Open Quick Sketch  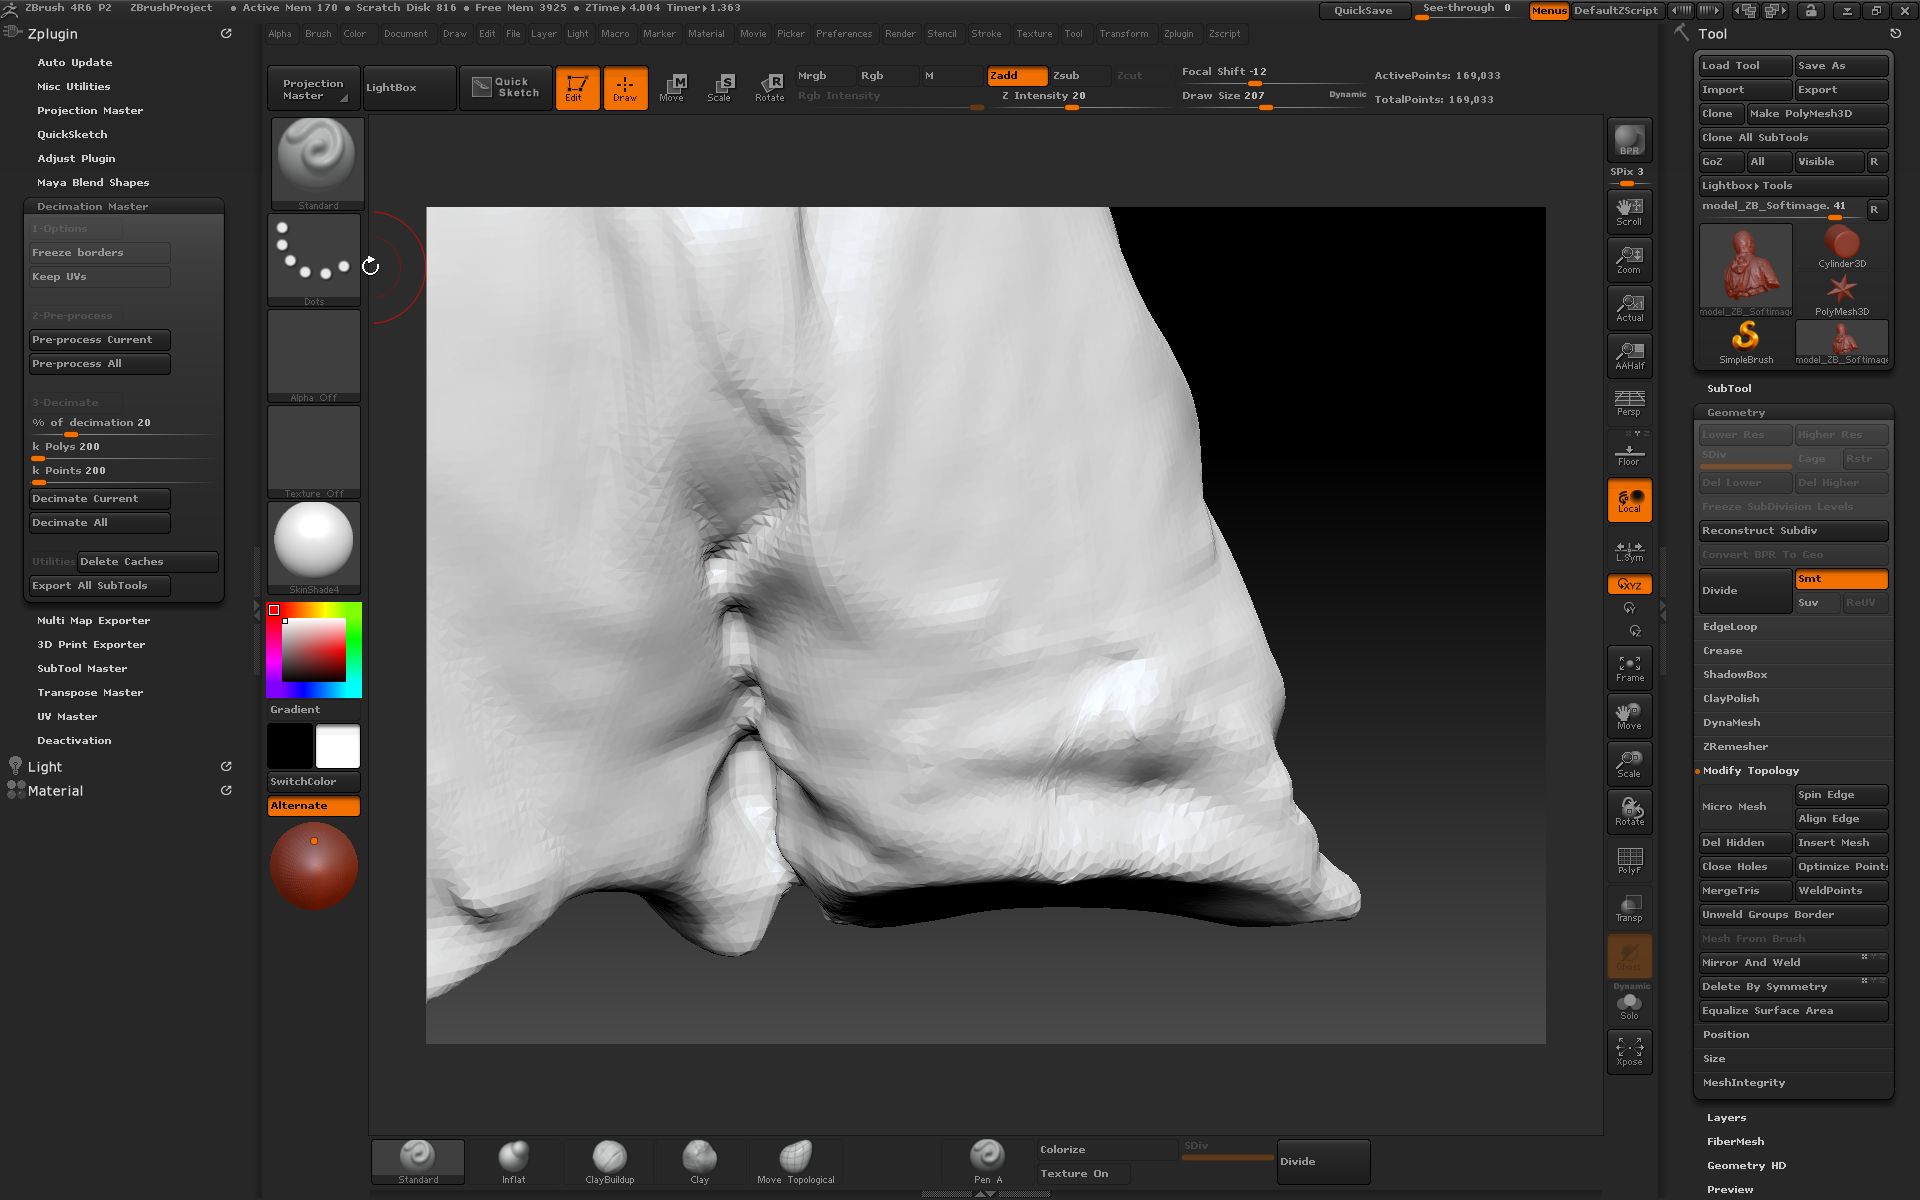click(x=505, y=88)
